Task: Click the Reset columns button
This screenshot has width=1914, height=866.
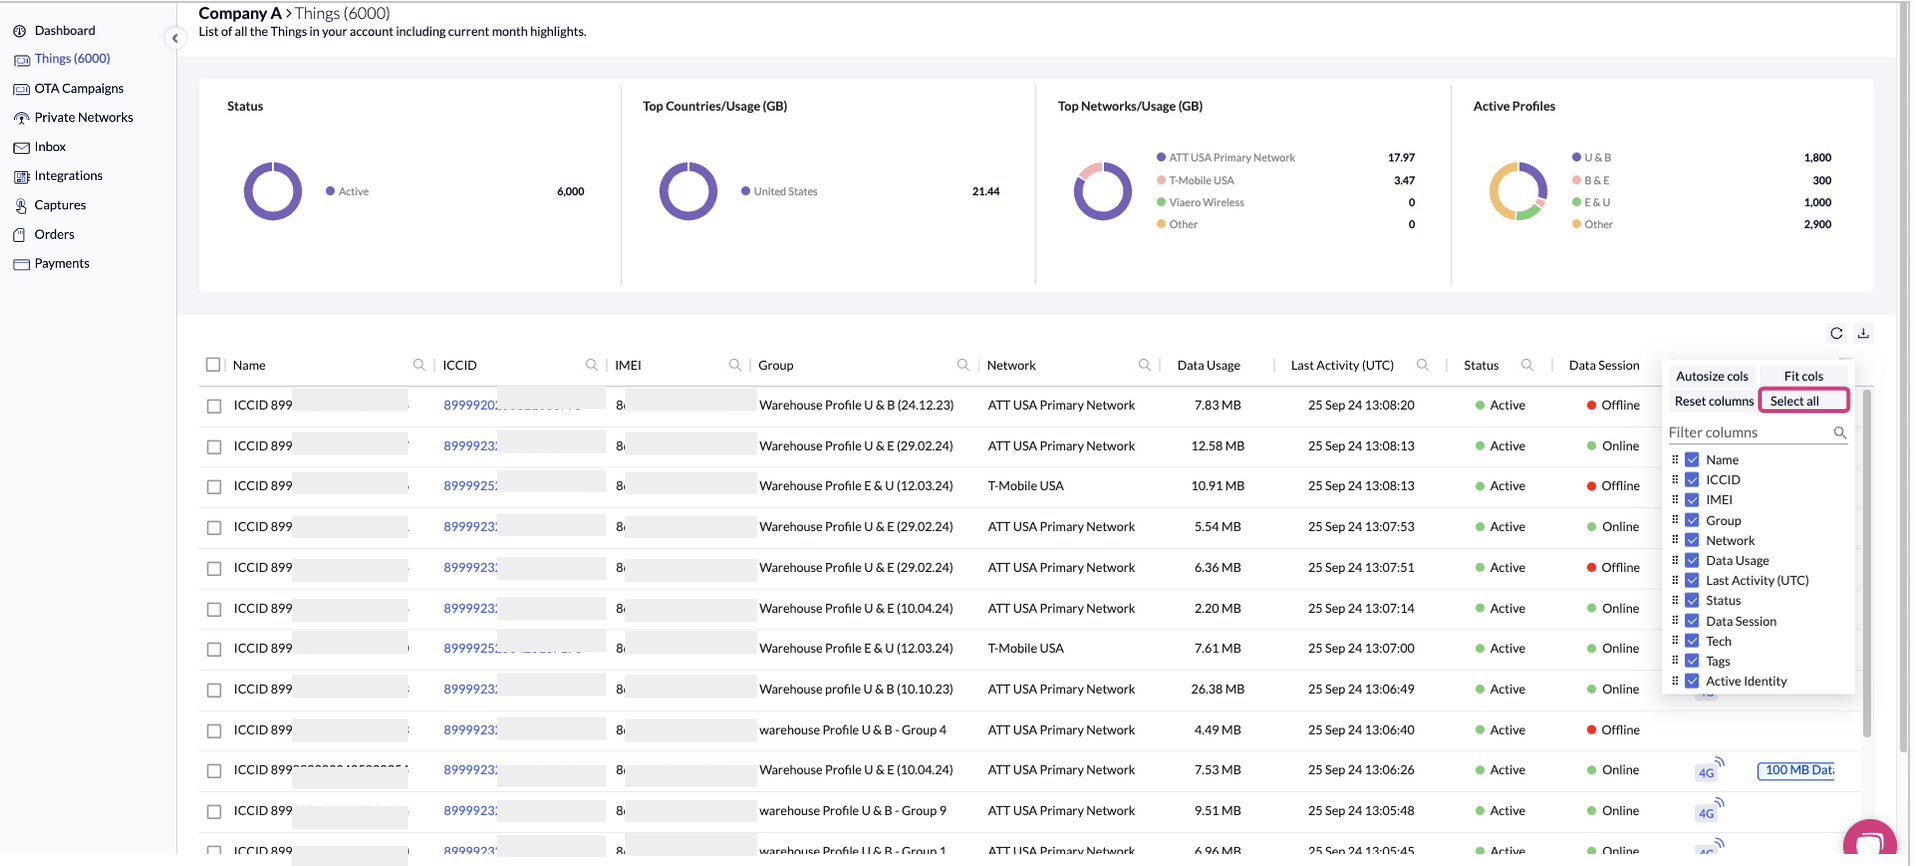Action: [x=1713, y=401]
